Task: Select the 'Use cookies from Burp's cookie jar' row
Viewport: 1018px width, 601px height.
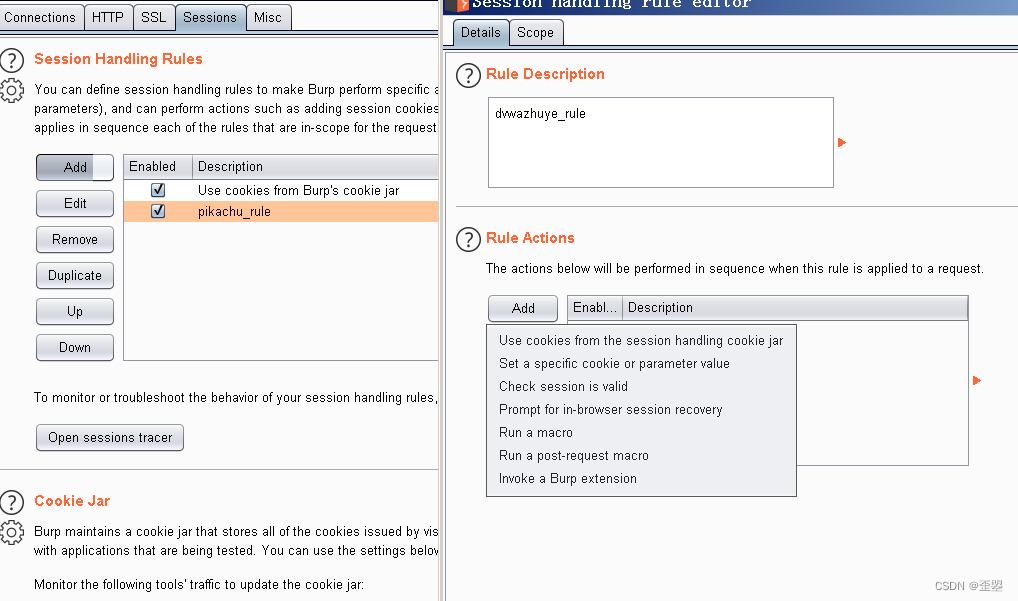Action: pyautogui.click(x=281, y=190)
